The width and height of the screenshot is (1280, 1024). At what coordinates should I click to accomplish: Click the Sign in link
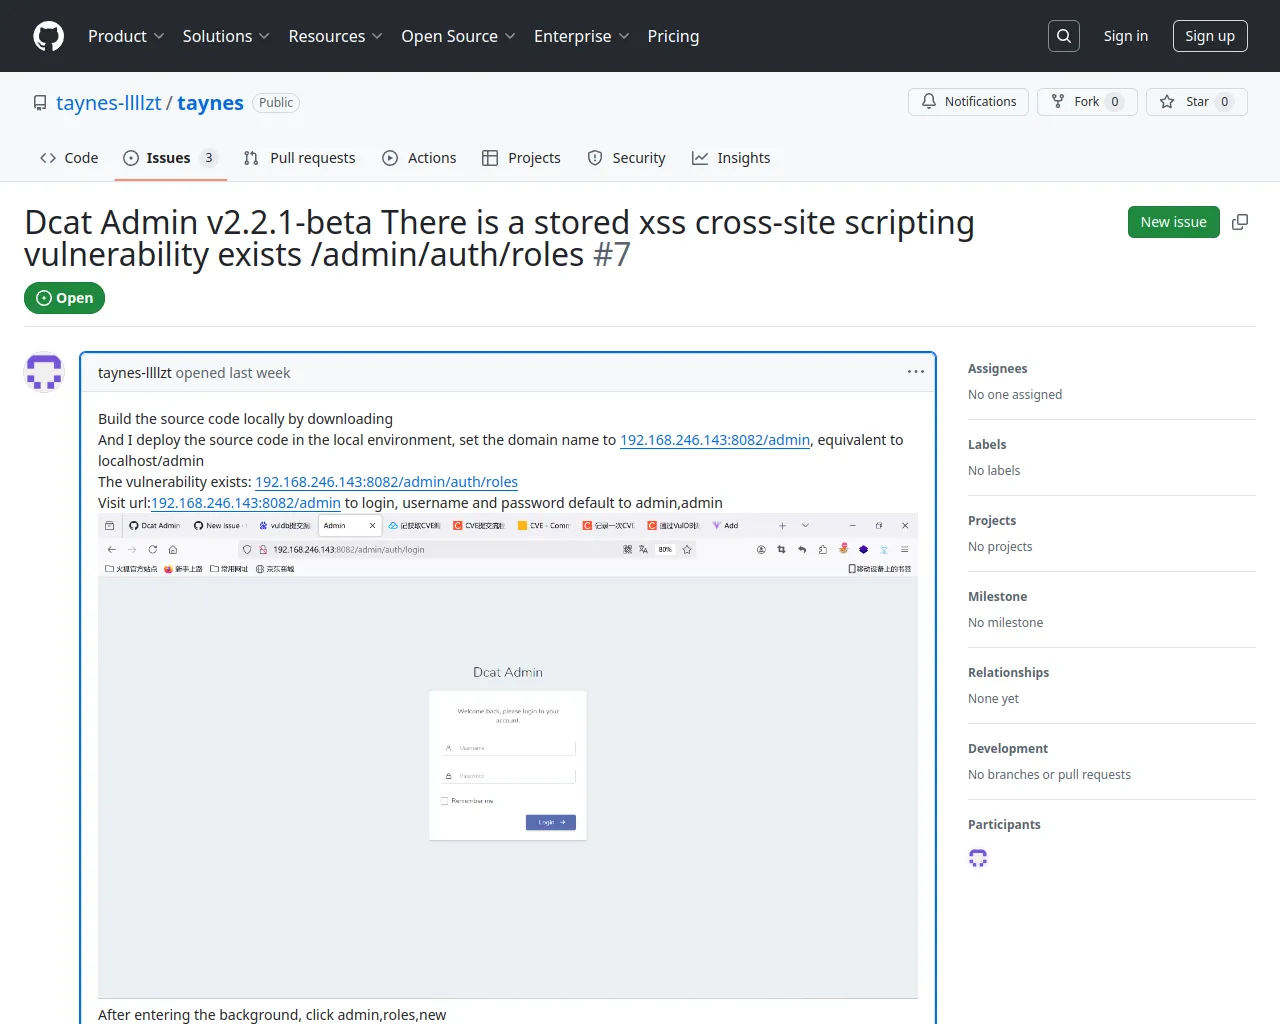(x=1126, y=36)
